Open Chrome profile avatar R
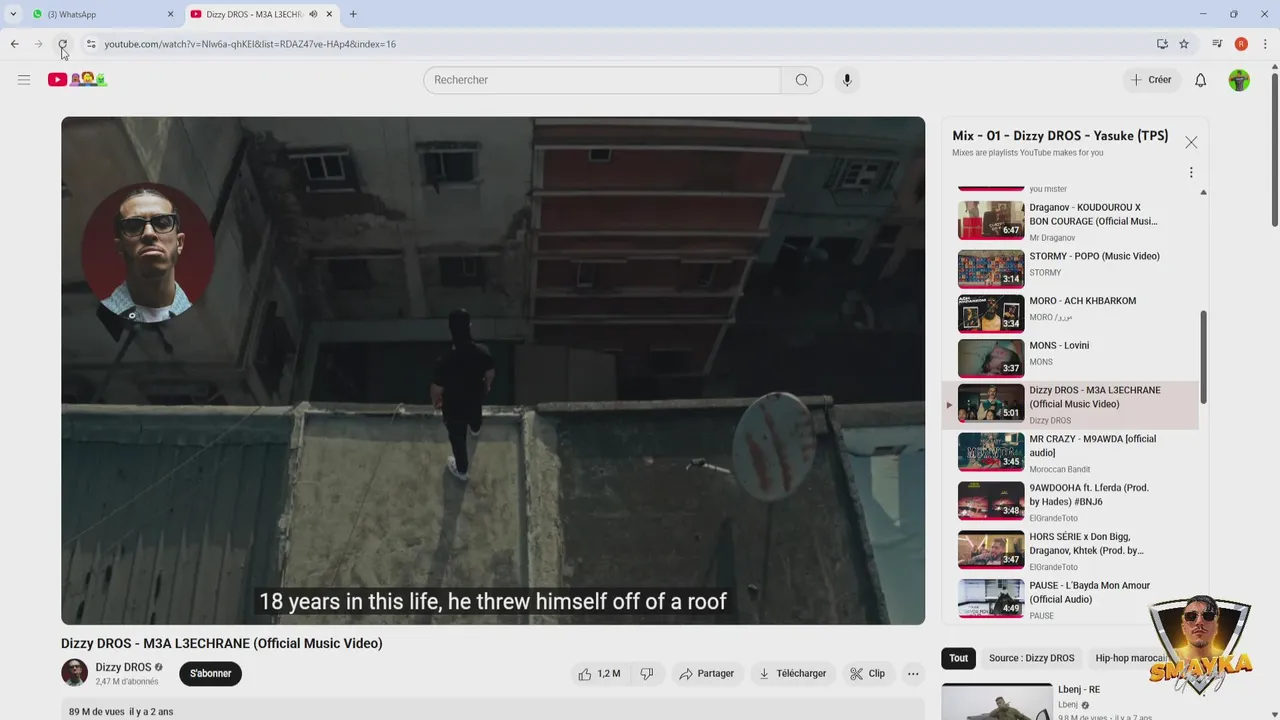The height and width of the screenshot is (720, 1280). tap(1241, 44)
